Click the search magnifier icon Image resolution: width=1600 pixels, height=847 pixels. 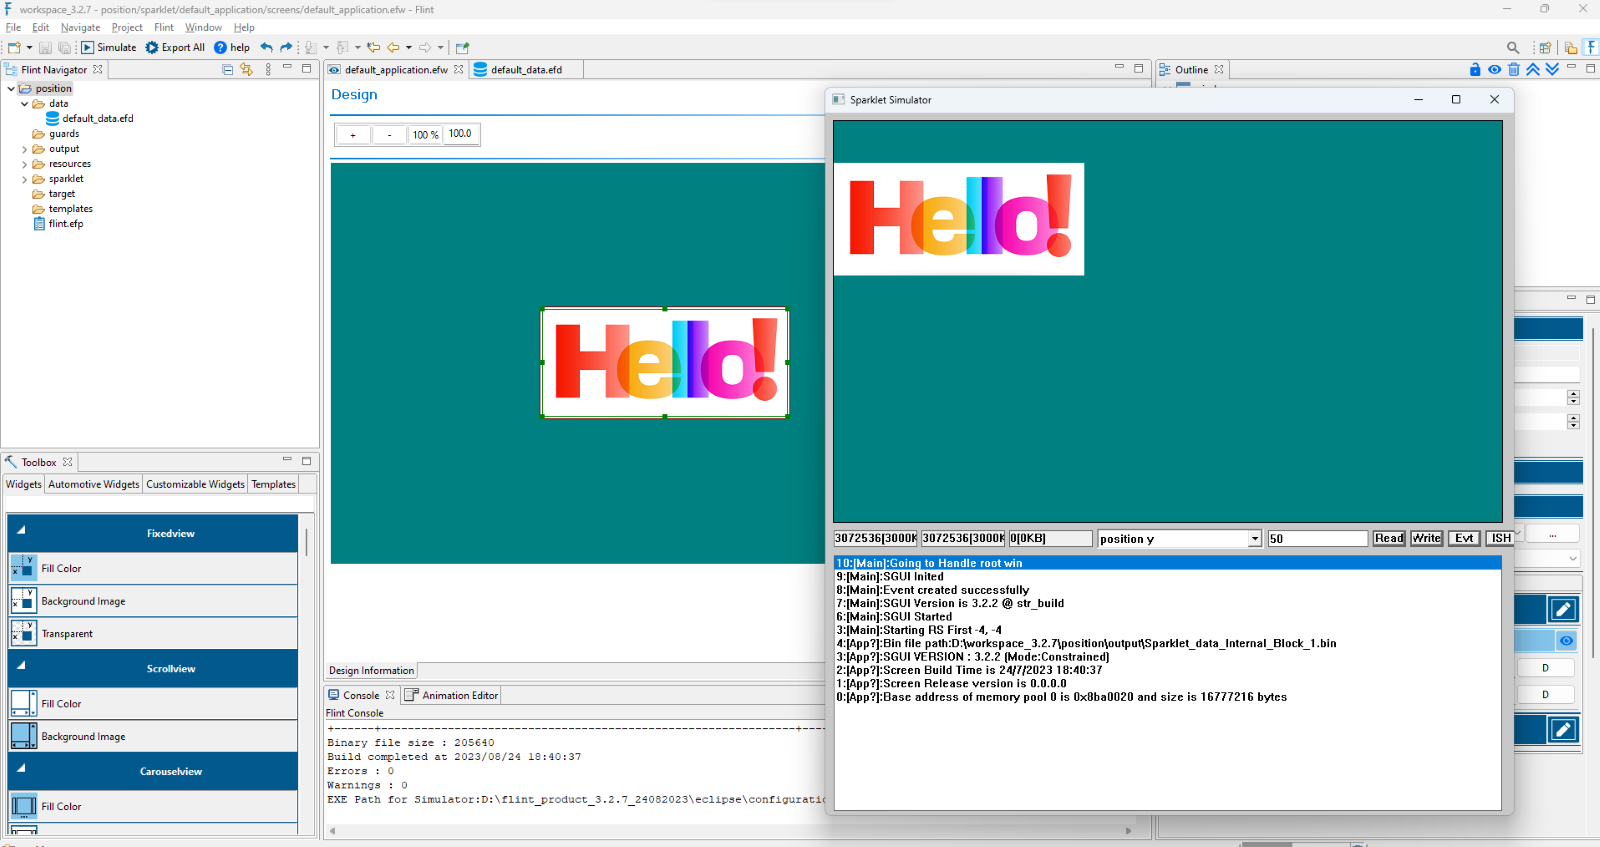pos(1513,47)
